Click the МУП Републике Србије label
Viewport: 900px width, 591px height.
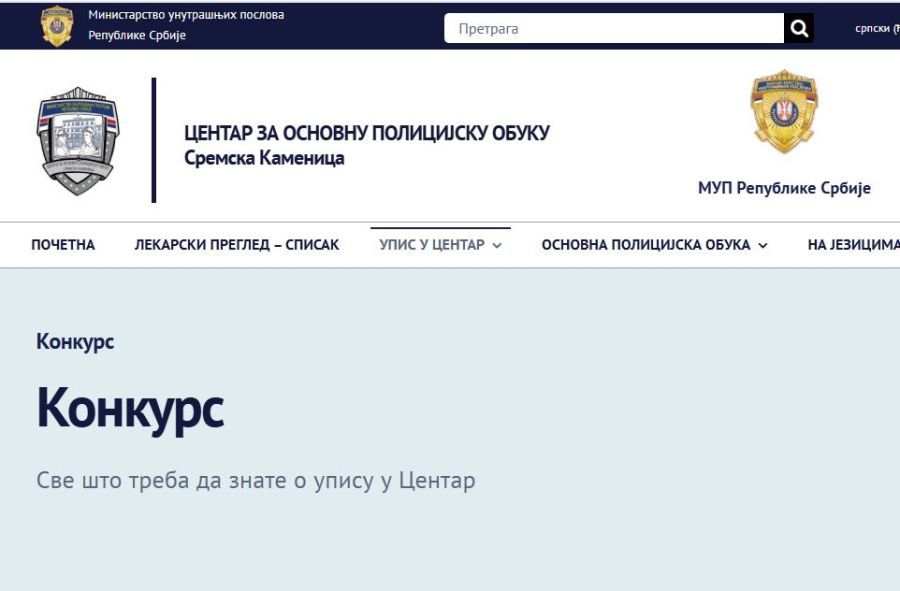pyautogui.click(x=784, y=188)
